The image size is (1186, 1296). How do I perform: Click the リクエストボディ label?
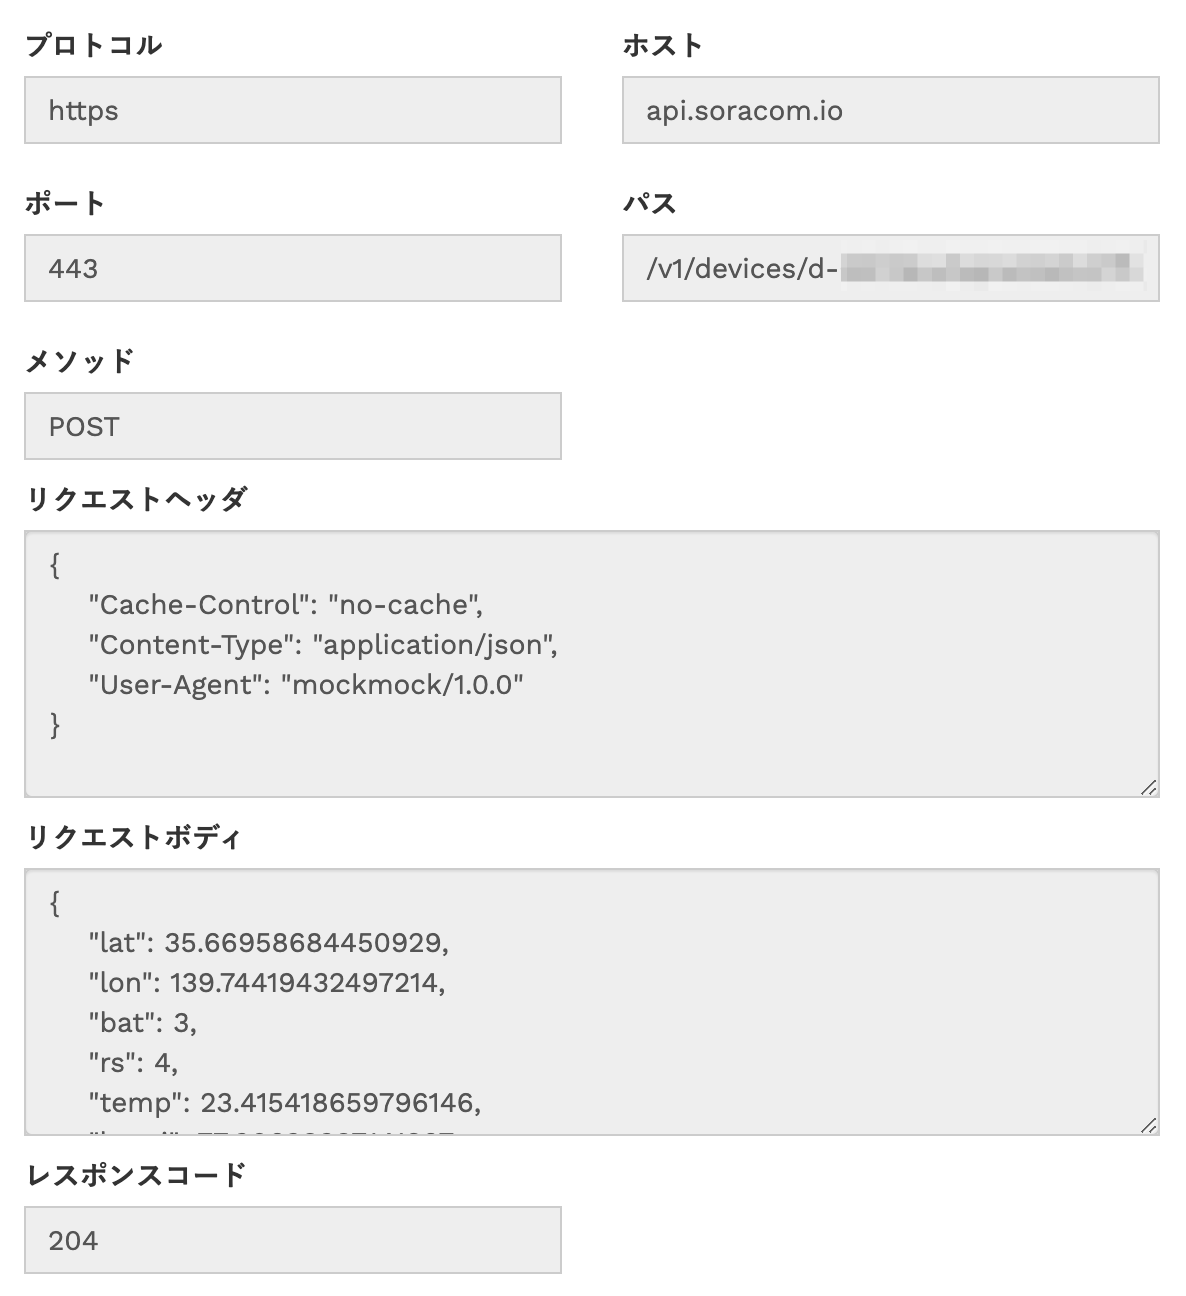click(x=133, y=836)
